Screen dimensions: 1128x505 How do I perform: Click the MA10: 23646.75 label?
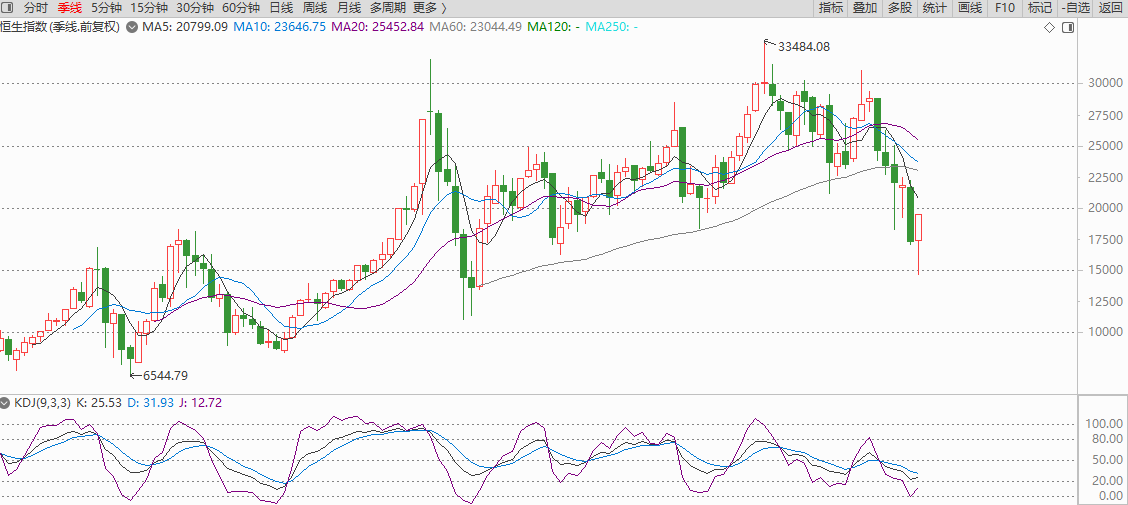pos(279,27)
